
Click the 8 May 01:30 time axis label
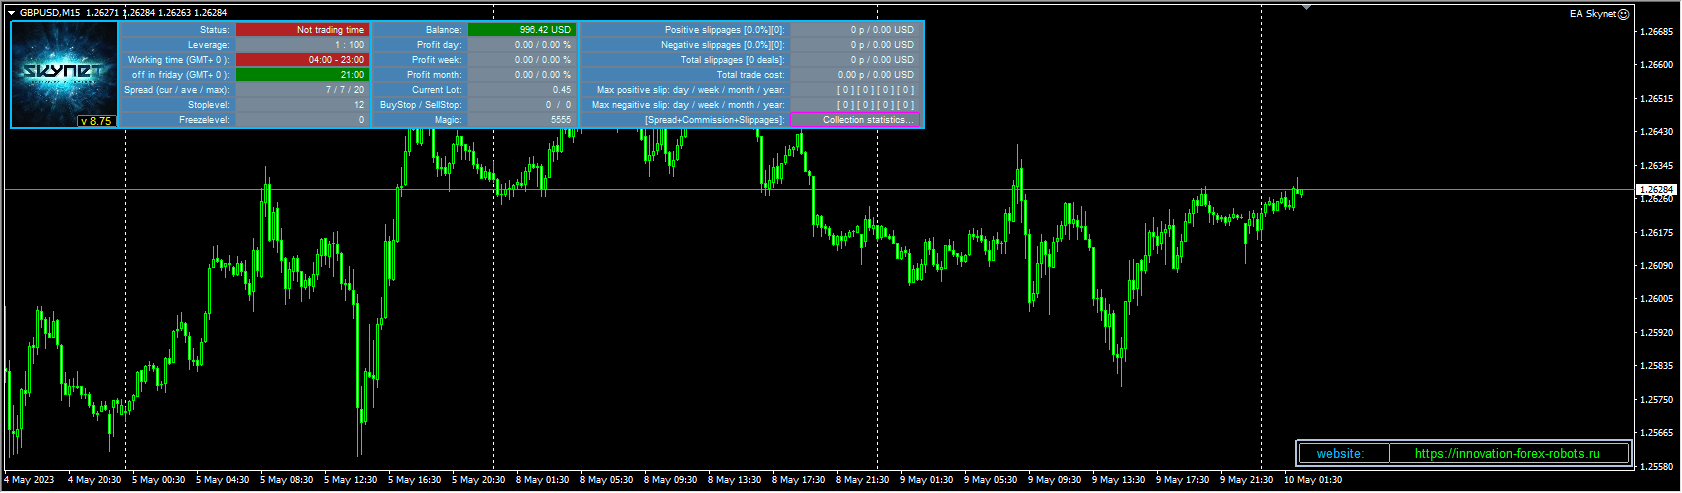point(543,480)
